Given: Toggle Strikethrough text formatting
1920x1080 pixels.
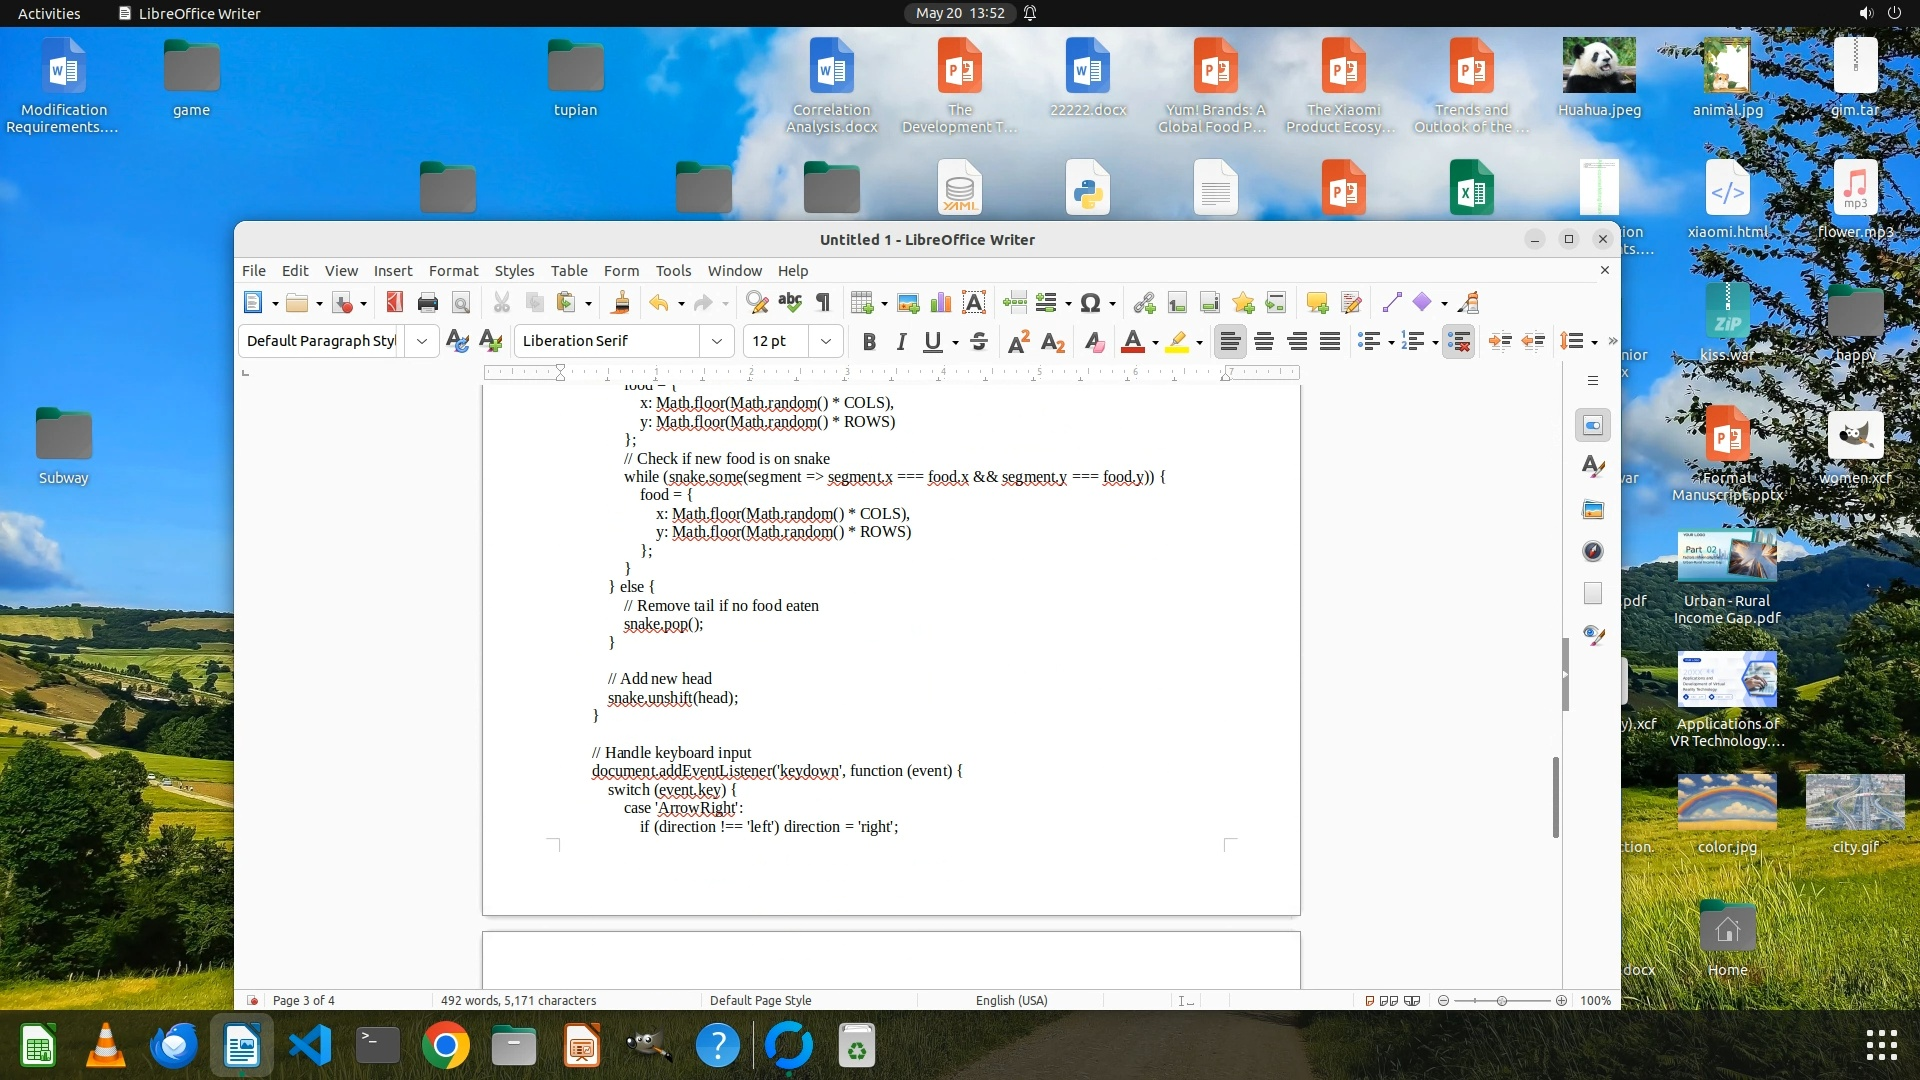Looking at the screenshot, I should (978, 342).
